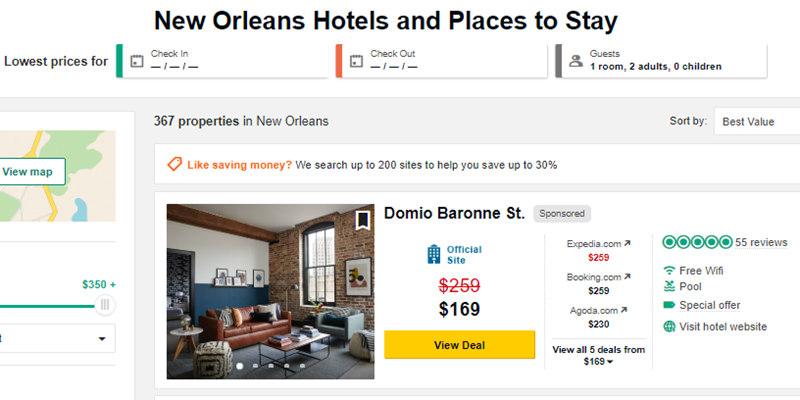Expand View all 5 deals from $169

coord(599,355)
